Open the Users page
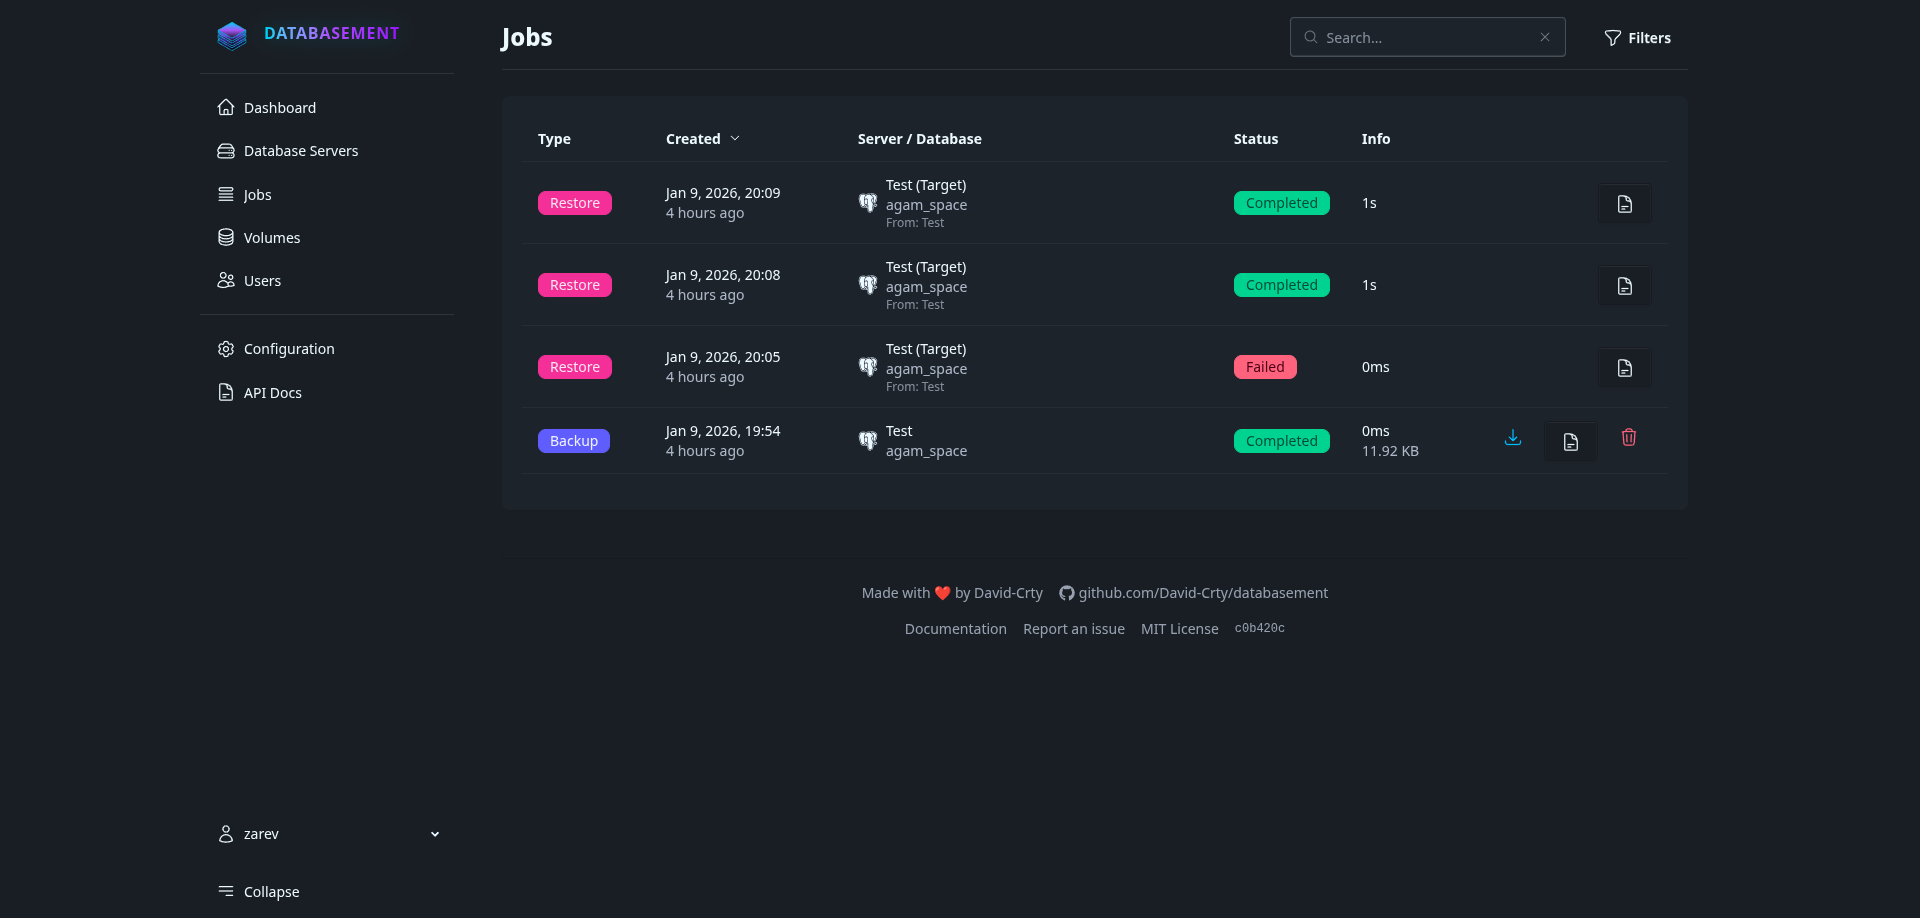This screenshot has width=1920, height=918. [262, 281]
